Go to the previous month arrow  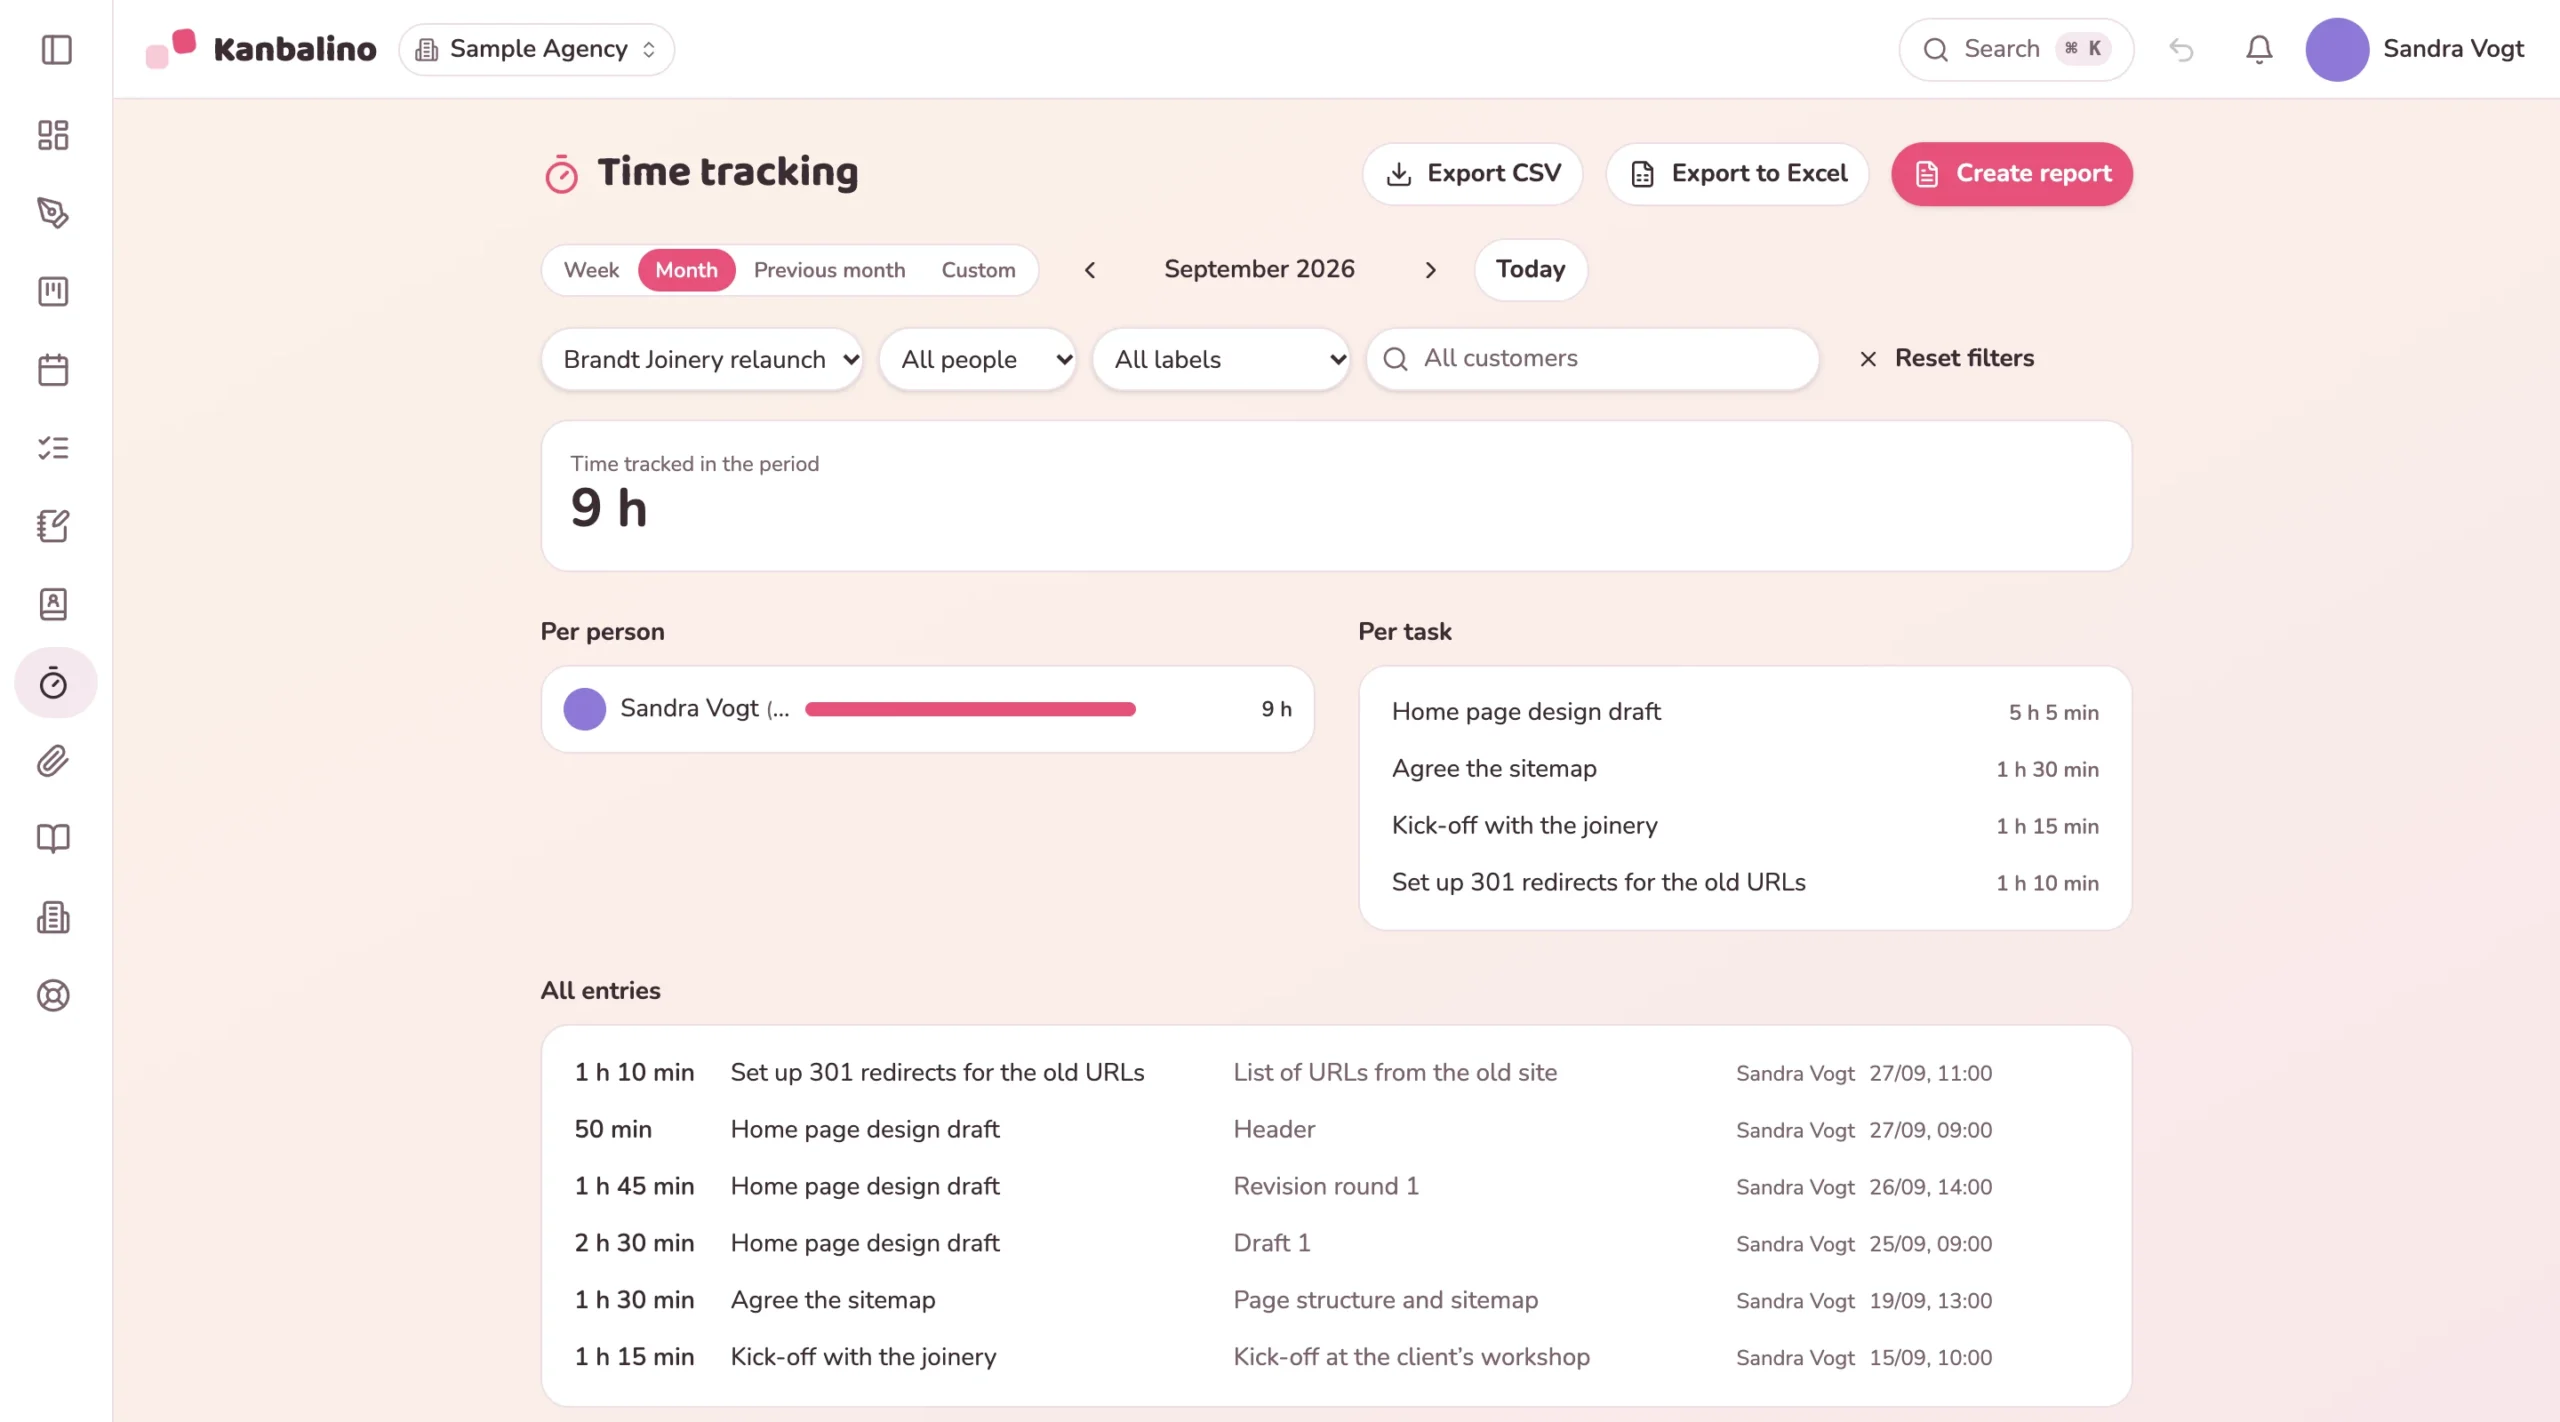[1090, 270]
